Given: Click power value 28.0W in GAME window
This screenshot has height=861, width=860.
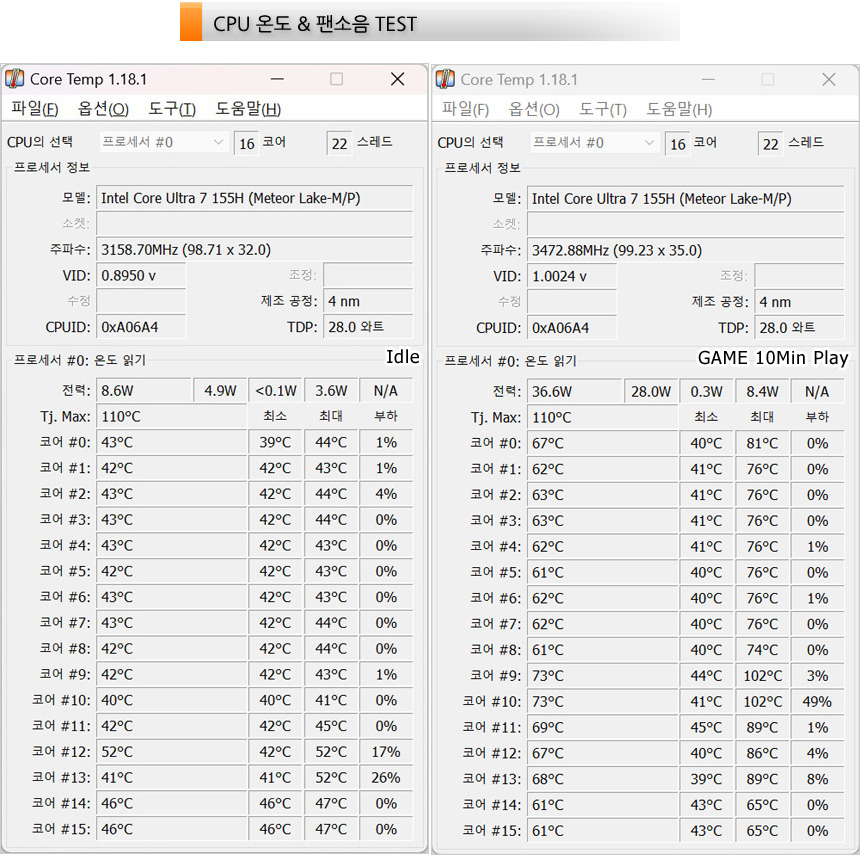Looking at the screenshot, I should point(651,392).
